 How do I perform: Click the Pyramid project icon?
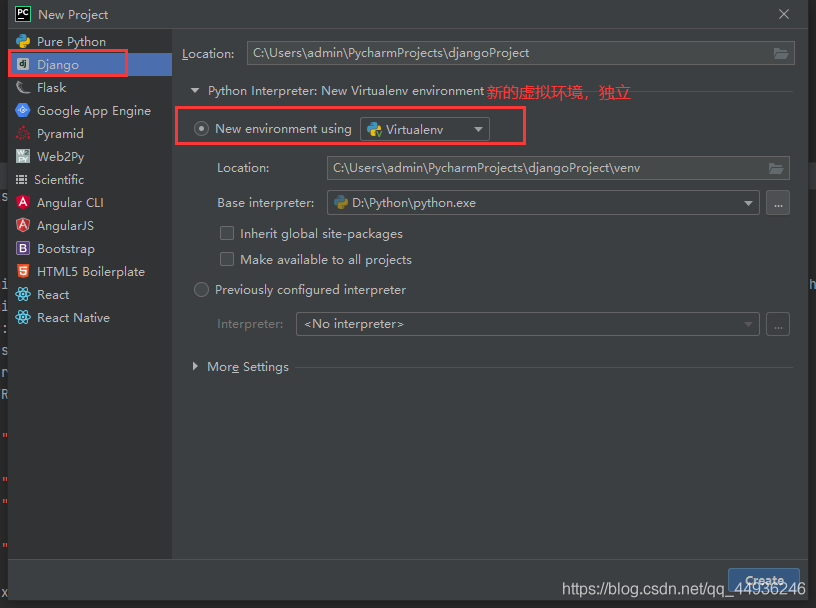click(x=23, y=133)
